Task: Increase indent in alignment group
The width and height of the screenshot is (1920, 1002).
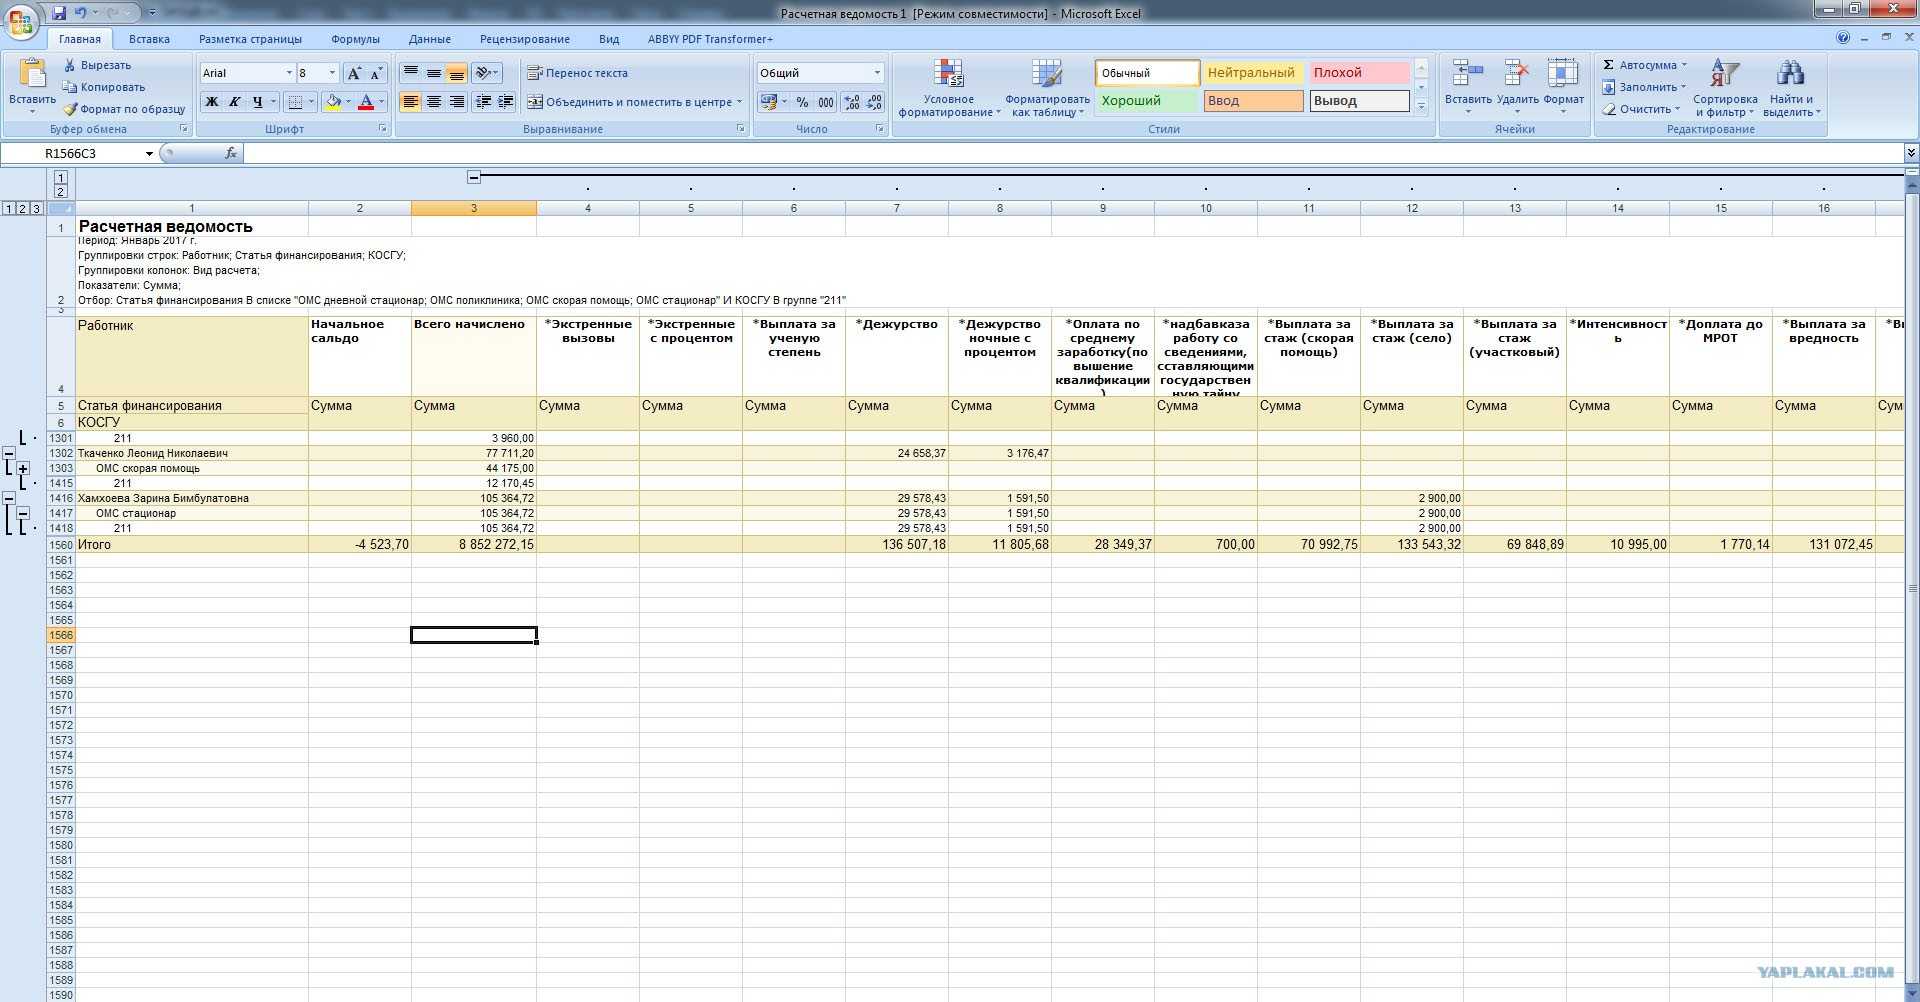Action: point(506,102)
